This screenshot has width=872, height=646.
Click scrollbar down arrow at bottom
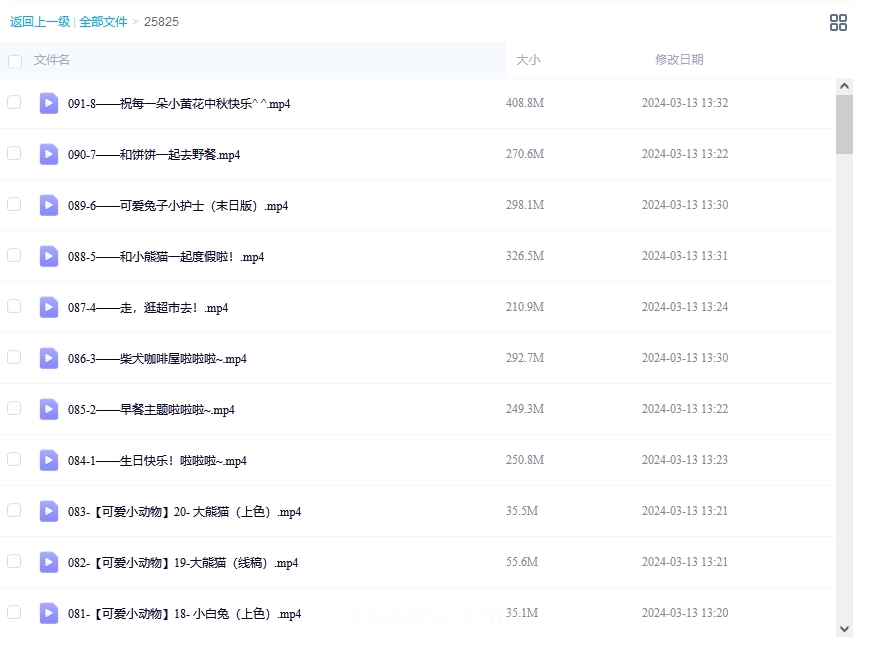click(844, 628)
